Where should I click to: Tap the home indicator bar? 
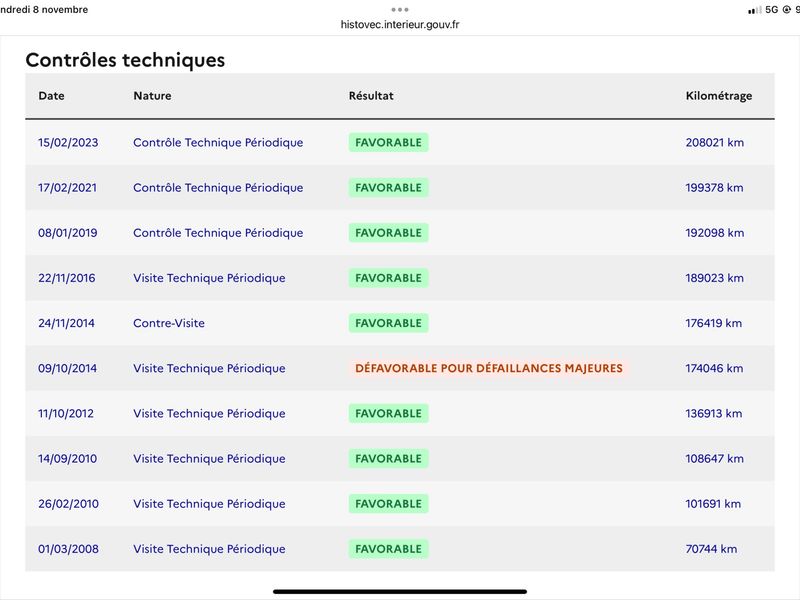click(x=399, y=592)
